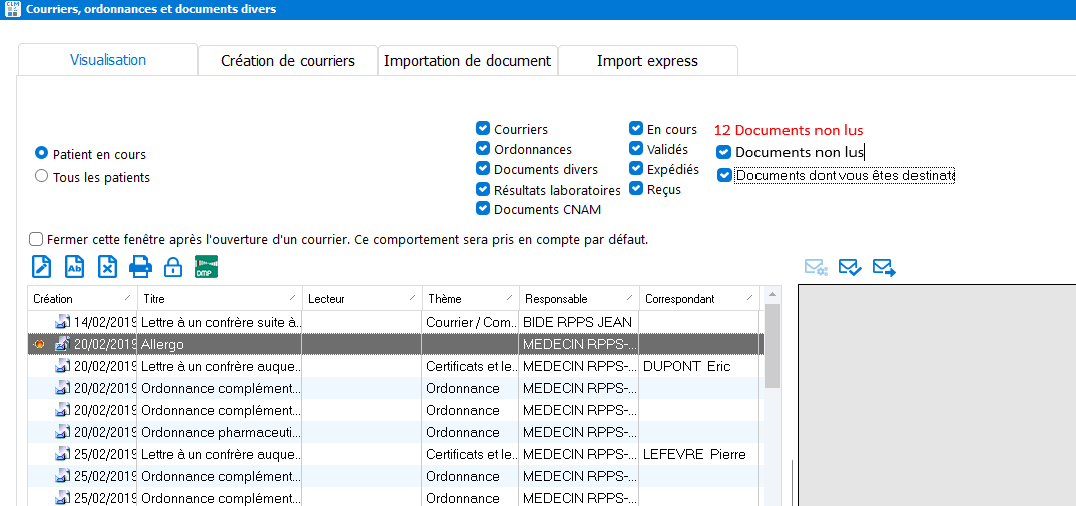Open the Thème column filter arrow
This screenshot has height=506, width=1076.
pyautogui.click(x=509, y=299)
